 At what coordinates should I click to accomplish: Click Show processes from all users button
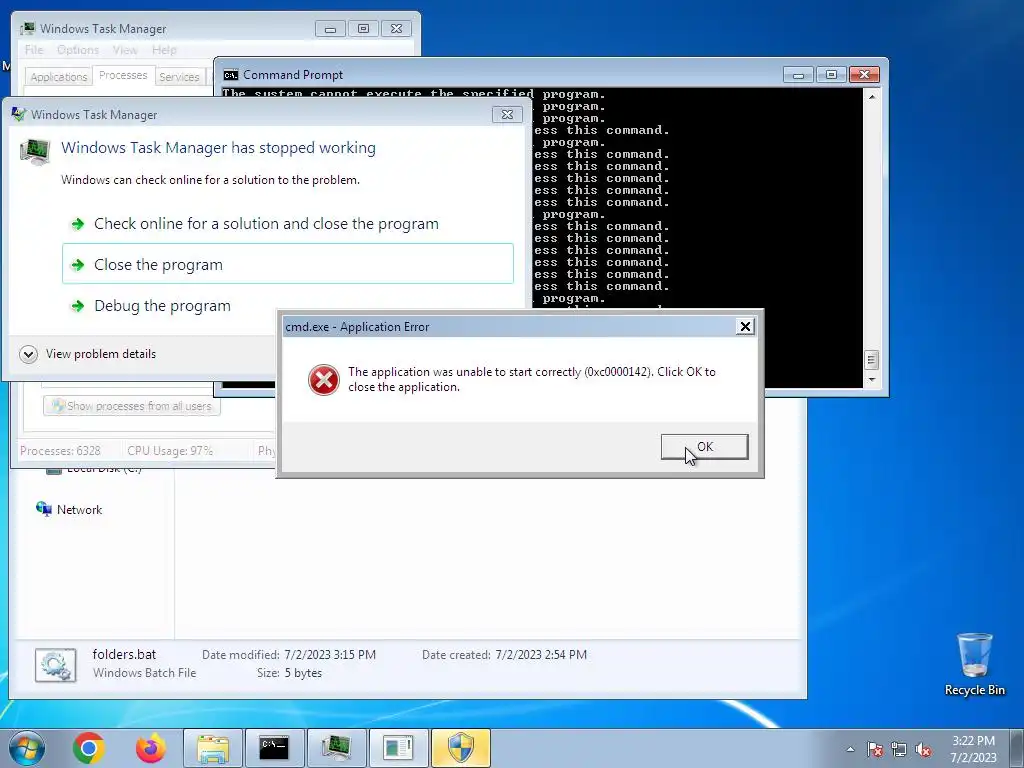(132, 406)
